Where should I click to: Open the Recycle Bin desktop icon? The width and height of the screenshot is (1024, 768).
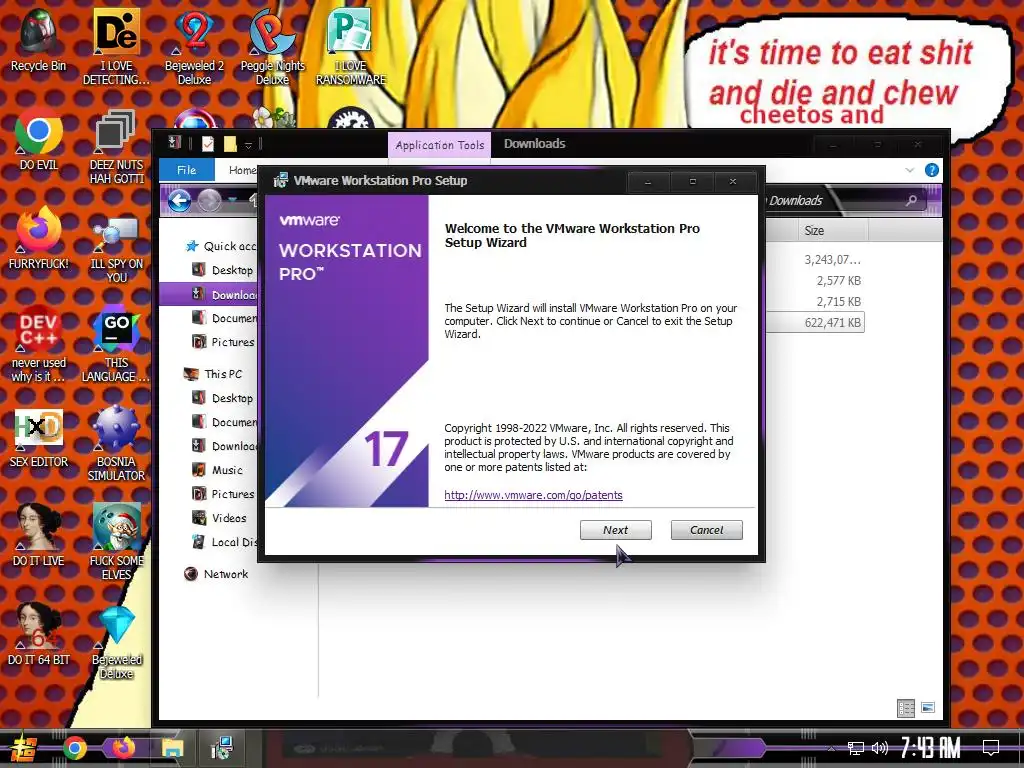[x=38, y=39]
